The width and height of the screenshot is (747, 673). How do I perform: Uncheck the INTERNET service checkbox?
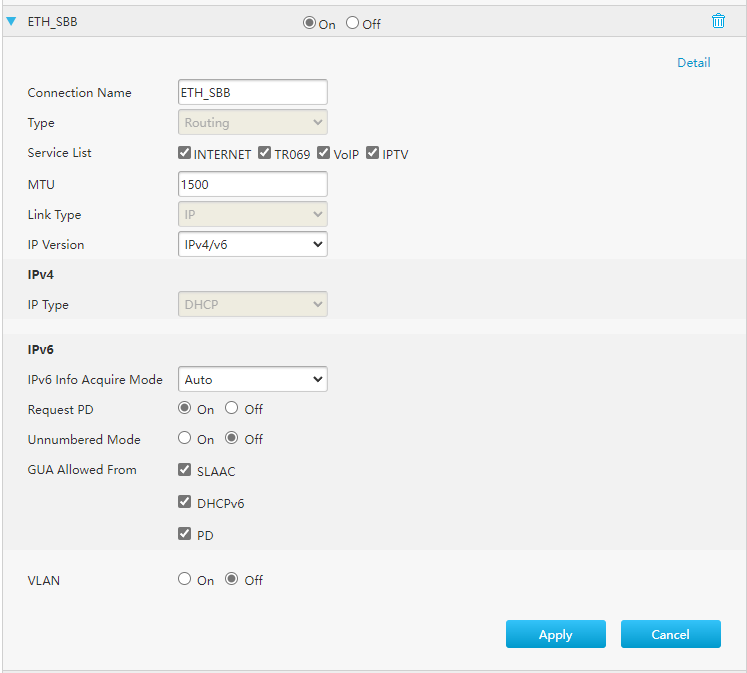184,152
